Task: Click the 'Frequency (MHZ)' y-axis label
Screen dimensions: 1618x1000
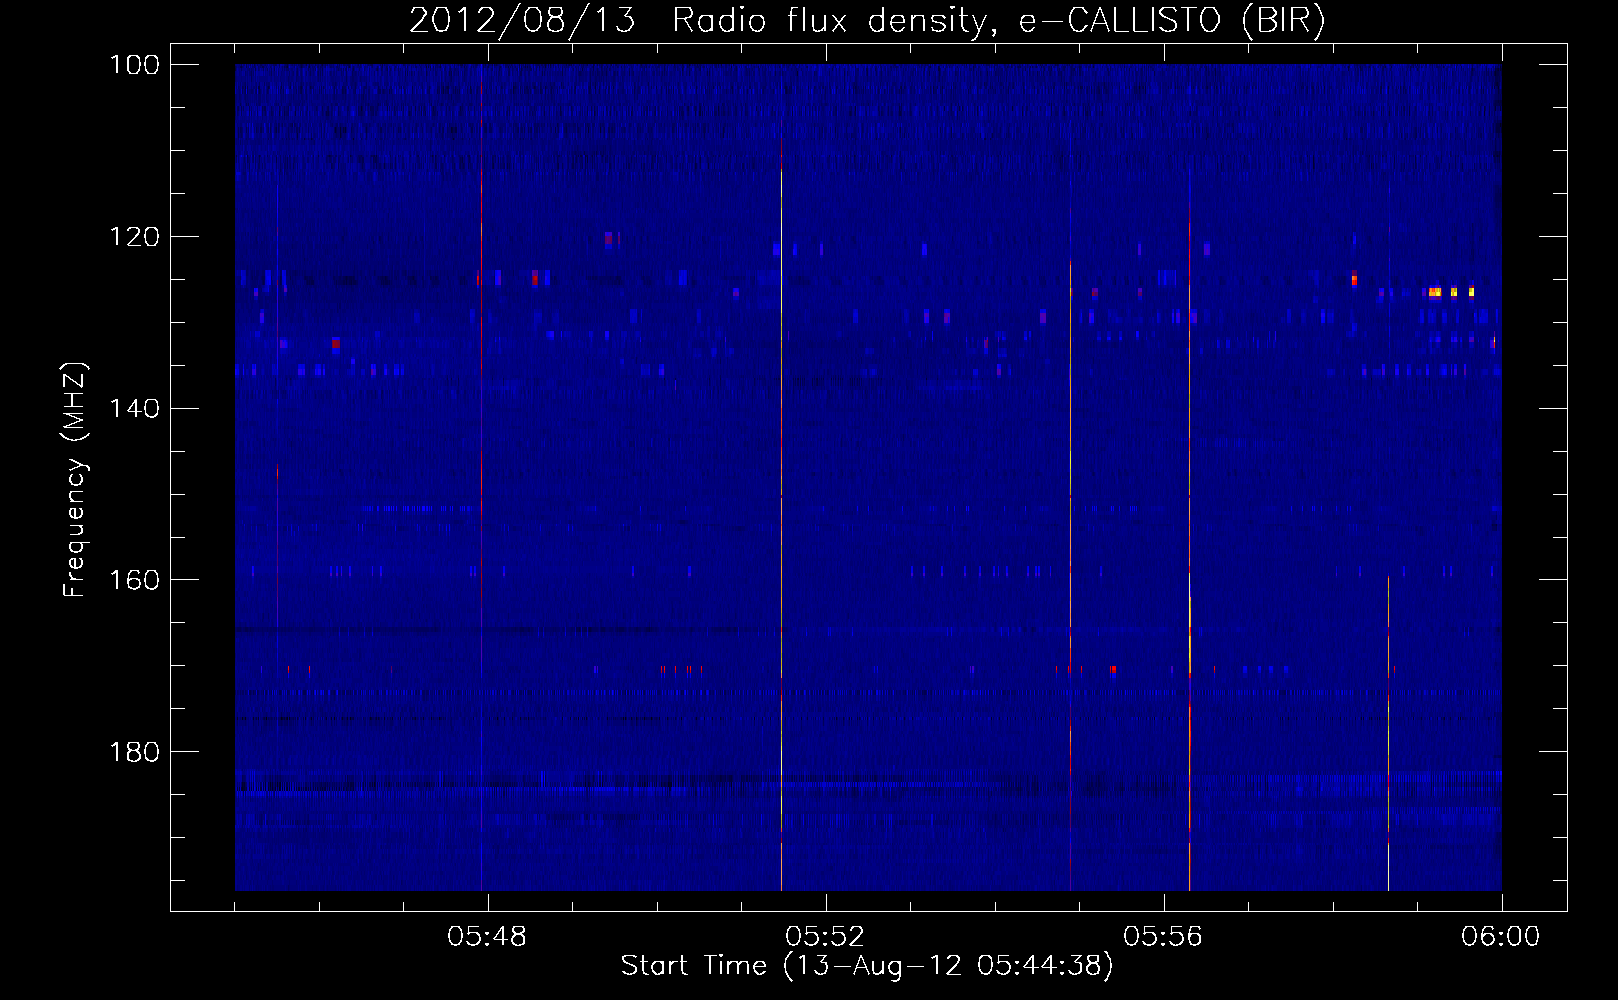Action: pyautogui.click(x=75, y=480)
